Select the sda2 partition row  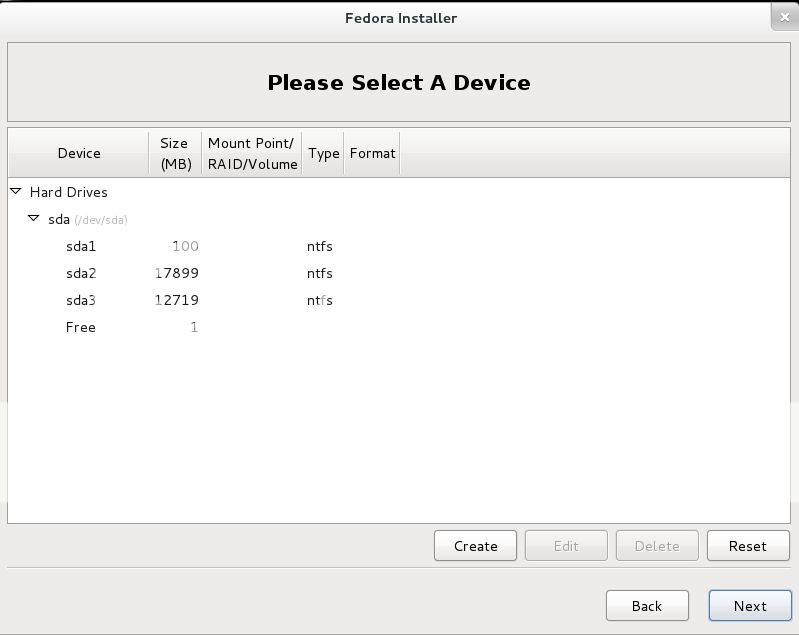pos(398,273)
